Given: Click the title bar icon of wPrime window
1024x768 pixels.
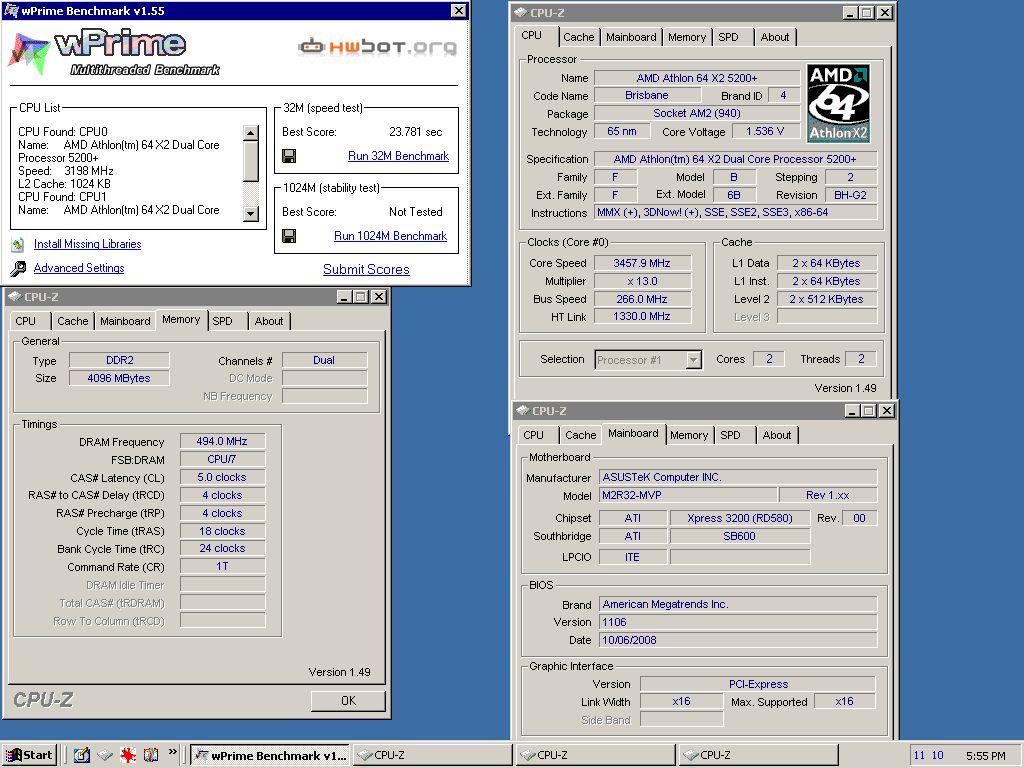Looking at the screenshot, I should click(11, 10).
